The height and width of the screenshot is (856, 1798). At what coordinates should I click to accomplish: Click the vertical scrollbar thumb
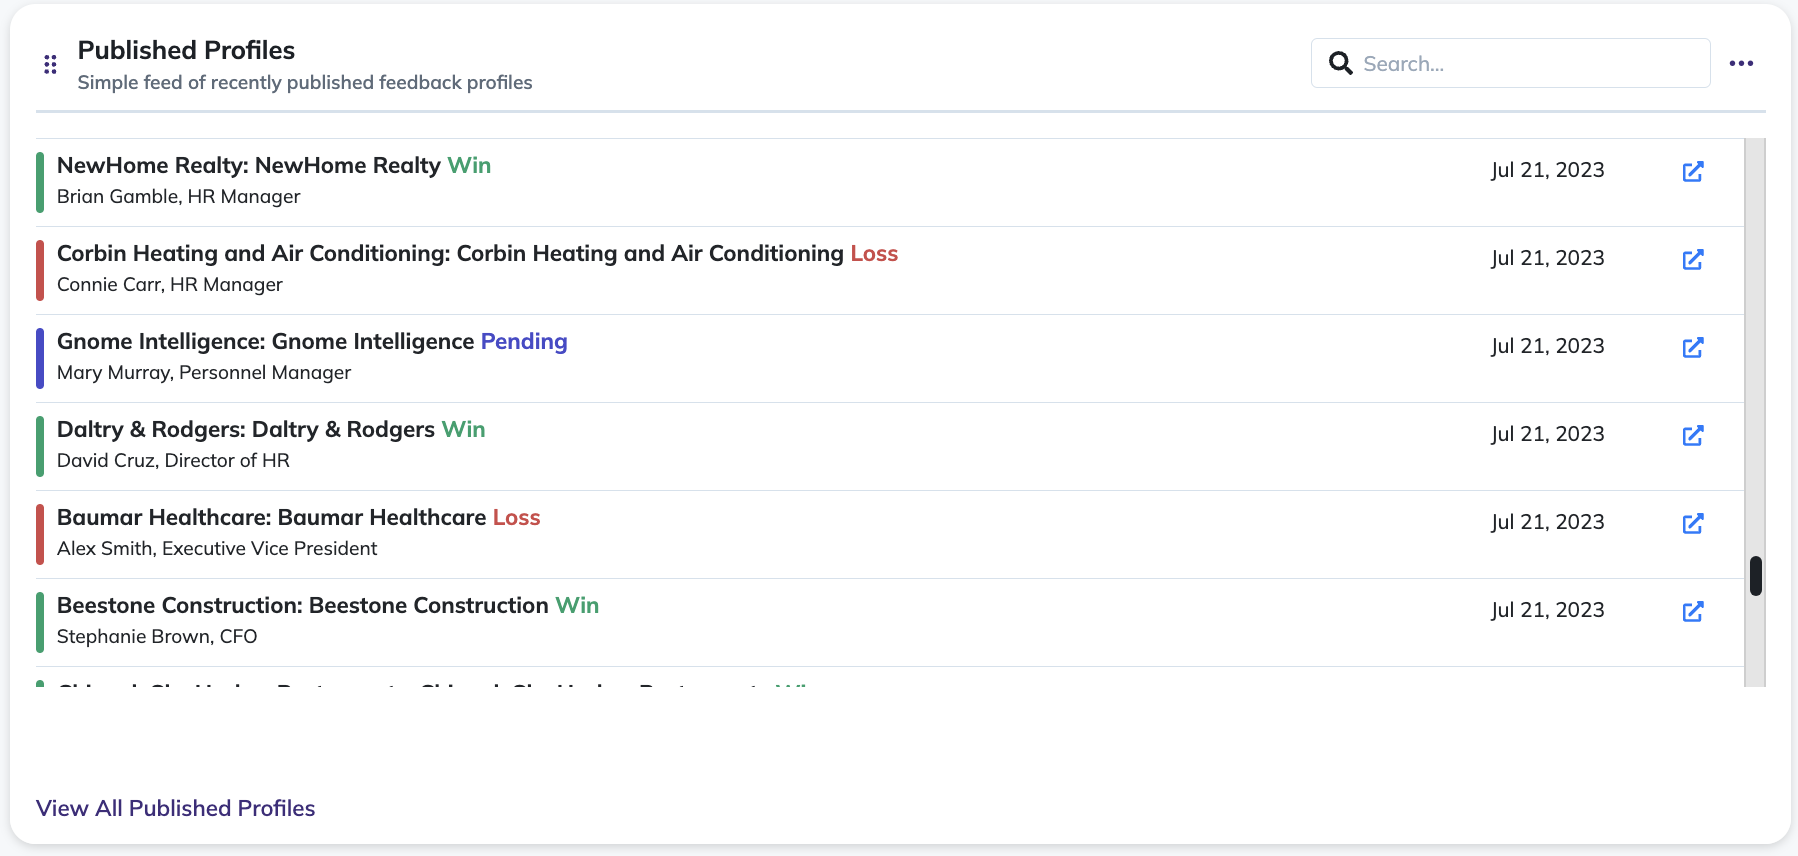[x=1755, y=576]
